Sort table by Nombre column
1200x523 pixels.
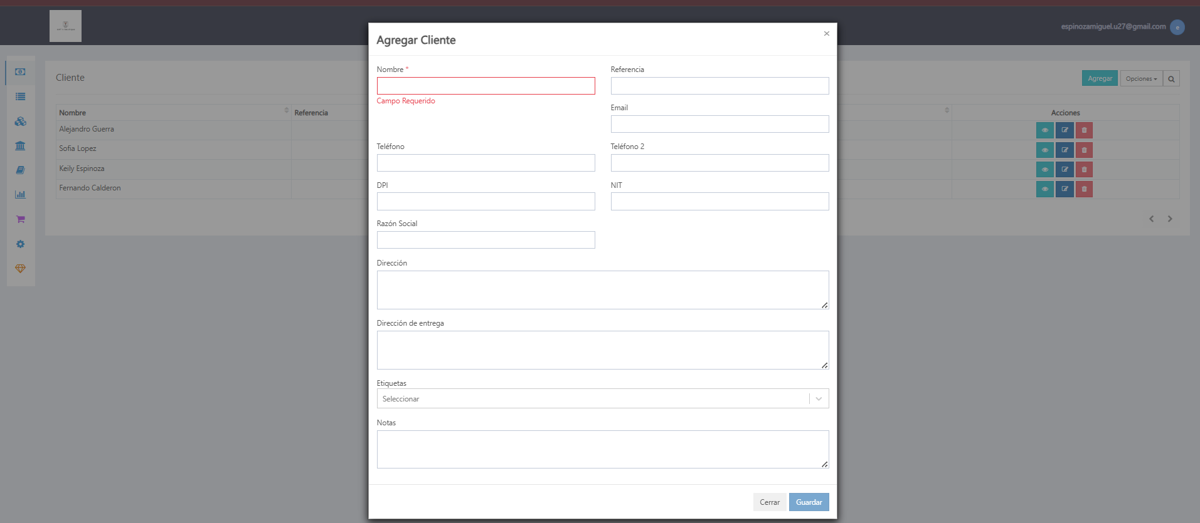172,112
